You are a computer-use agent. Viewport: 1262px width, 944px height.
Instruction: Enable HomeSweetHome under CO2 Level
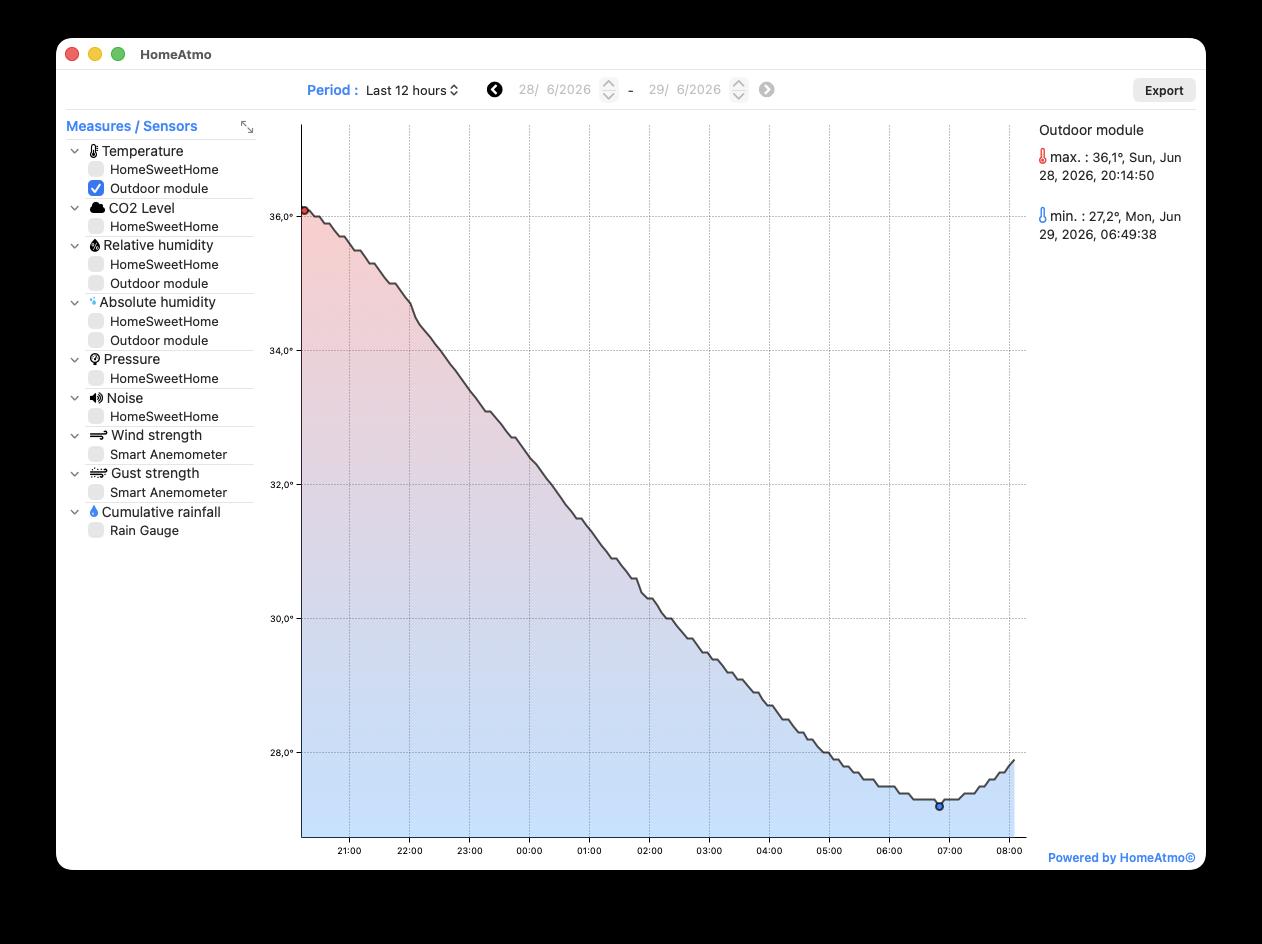tap(96, 227)
